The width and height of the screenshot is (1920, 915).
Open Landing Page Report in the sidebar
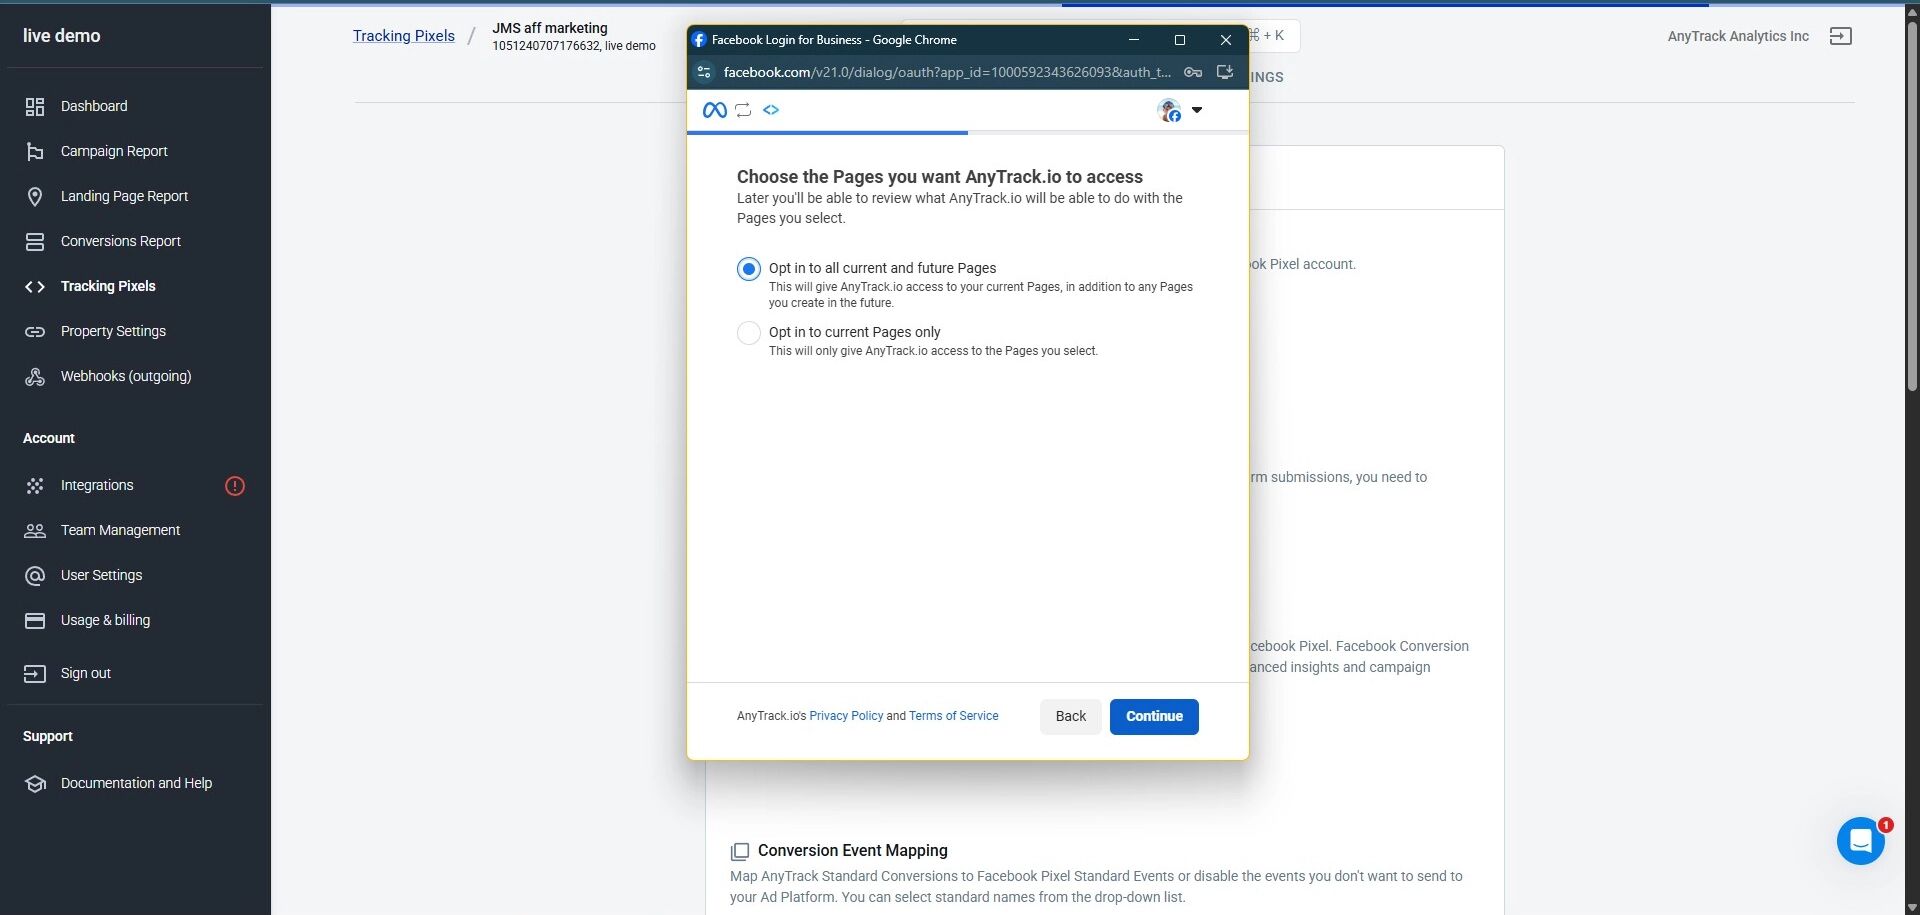(124, 197)
